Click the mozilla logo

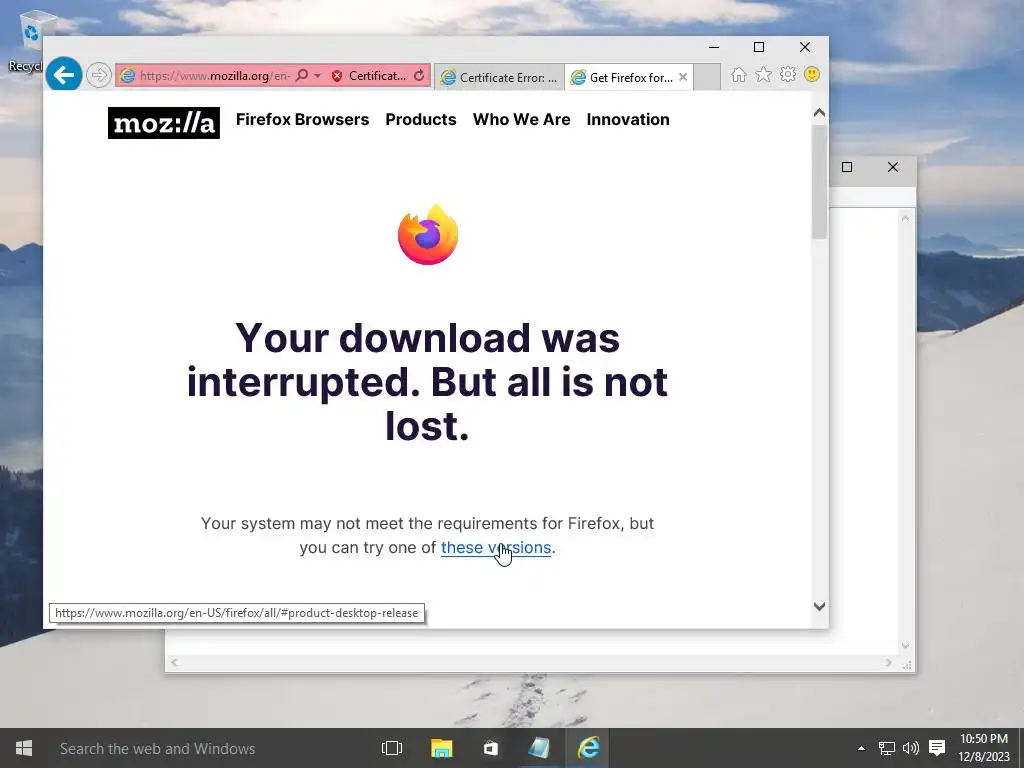(x=164, y=123)
